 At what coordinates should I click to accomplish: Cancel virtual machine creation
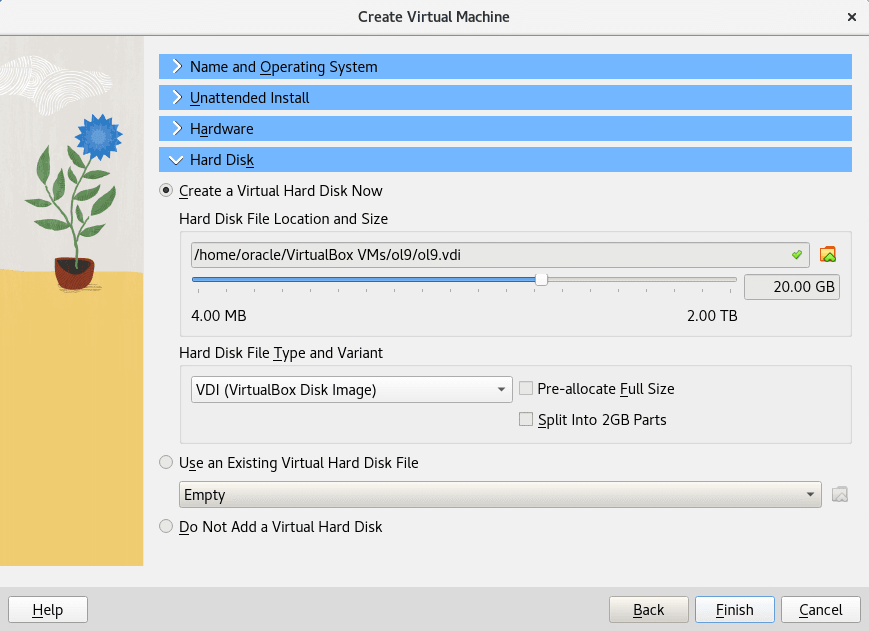(820, 609)
